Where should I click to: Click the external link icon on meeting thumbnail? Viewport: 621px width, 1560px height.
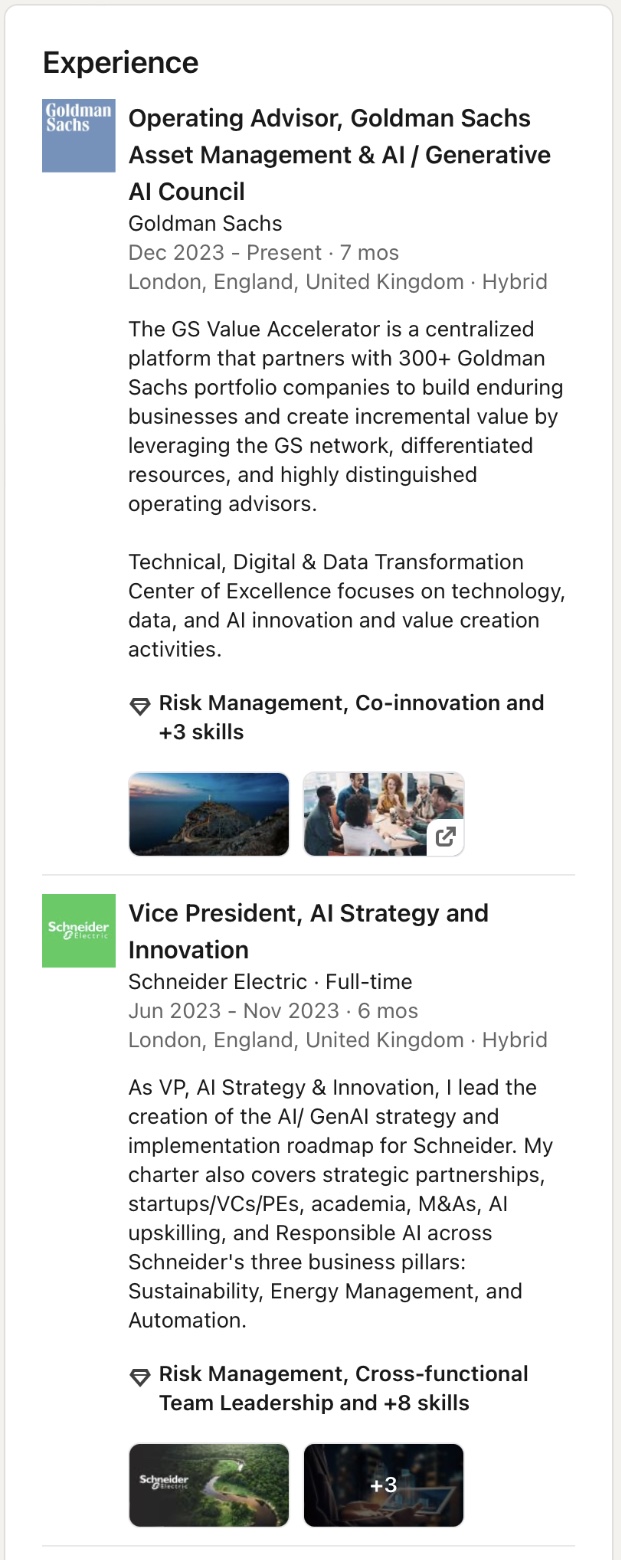click(x=446, y=837)
